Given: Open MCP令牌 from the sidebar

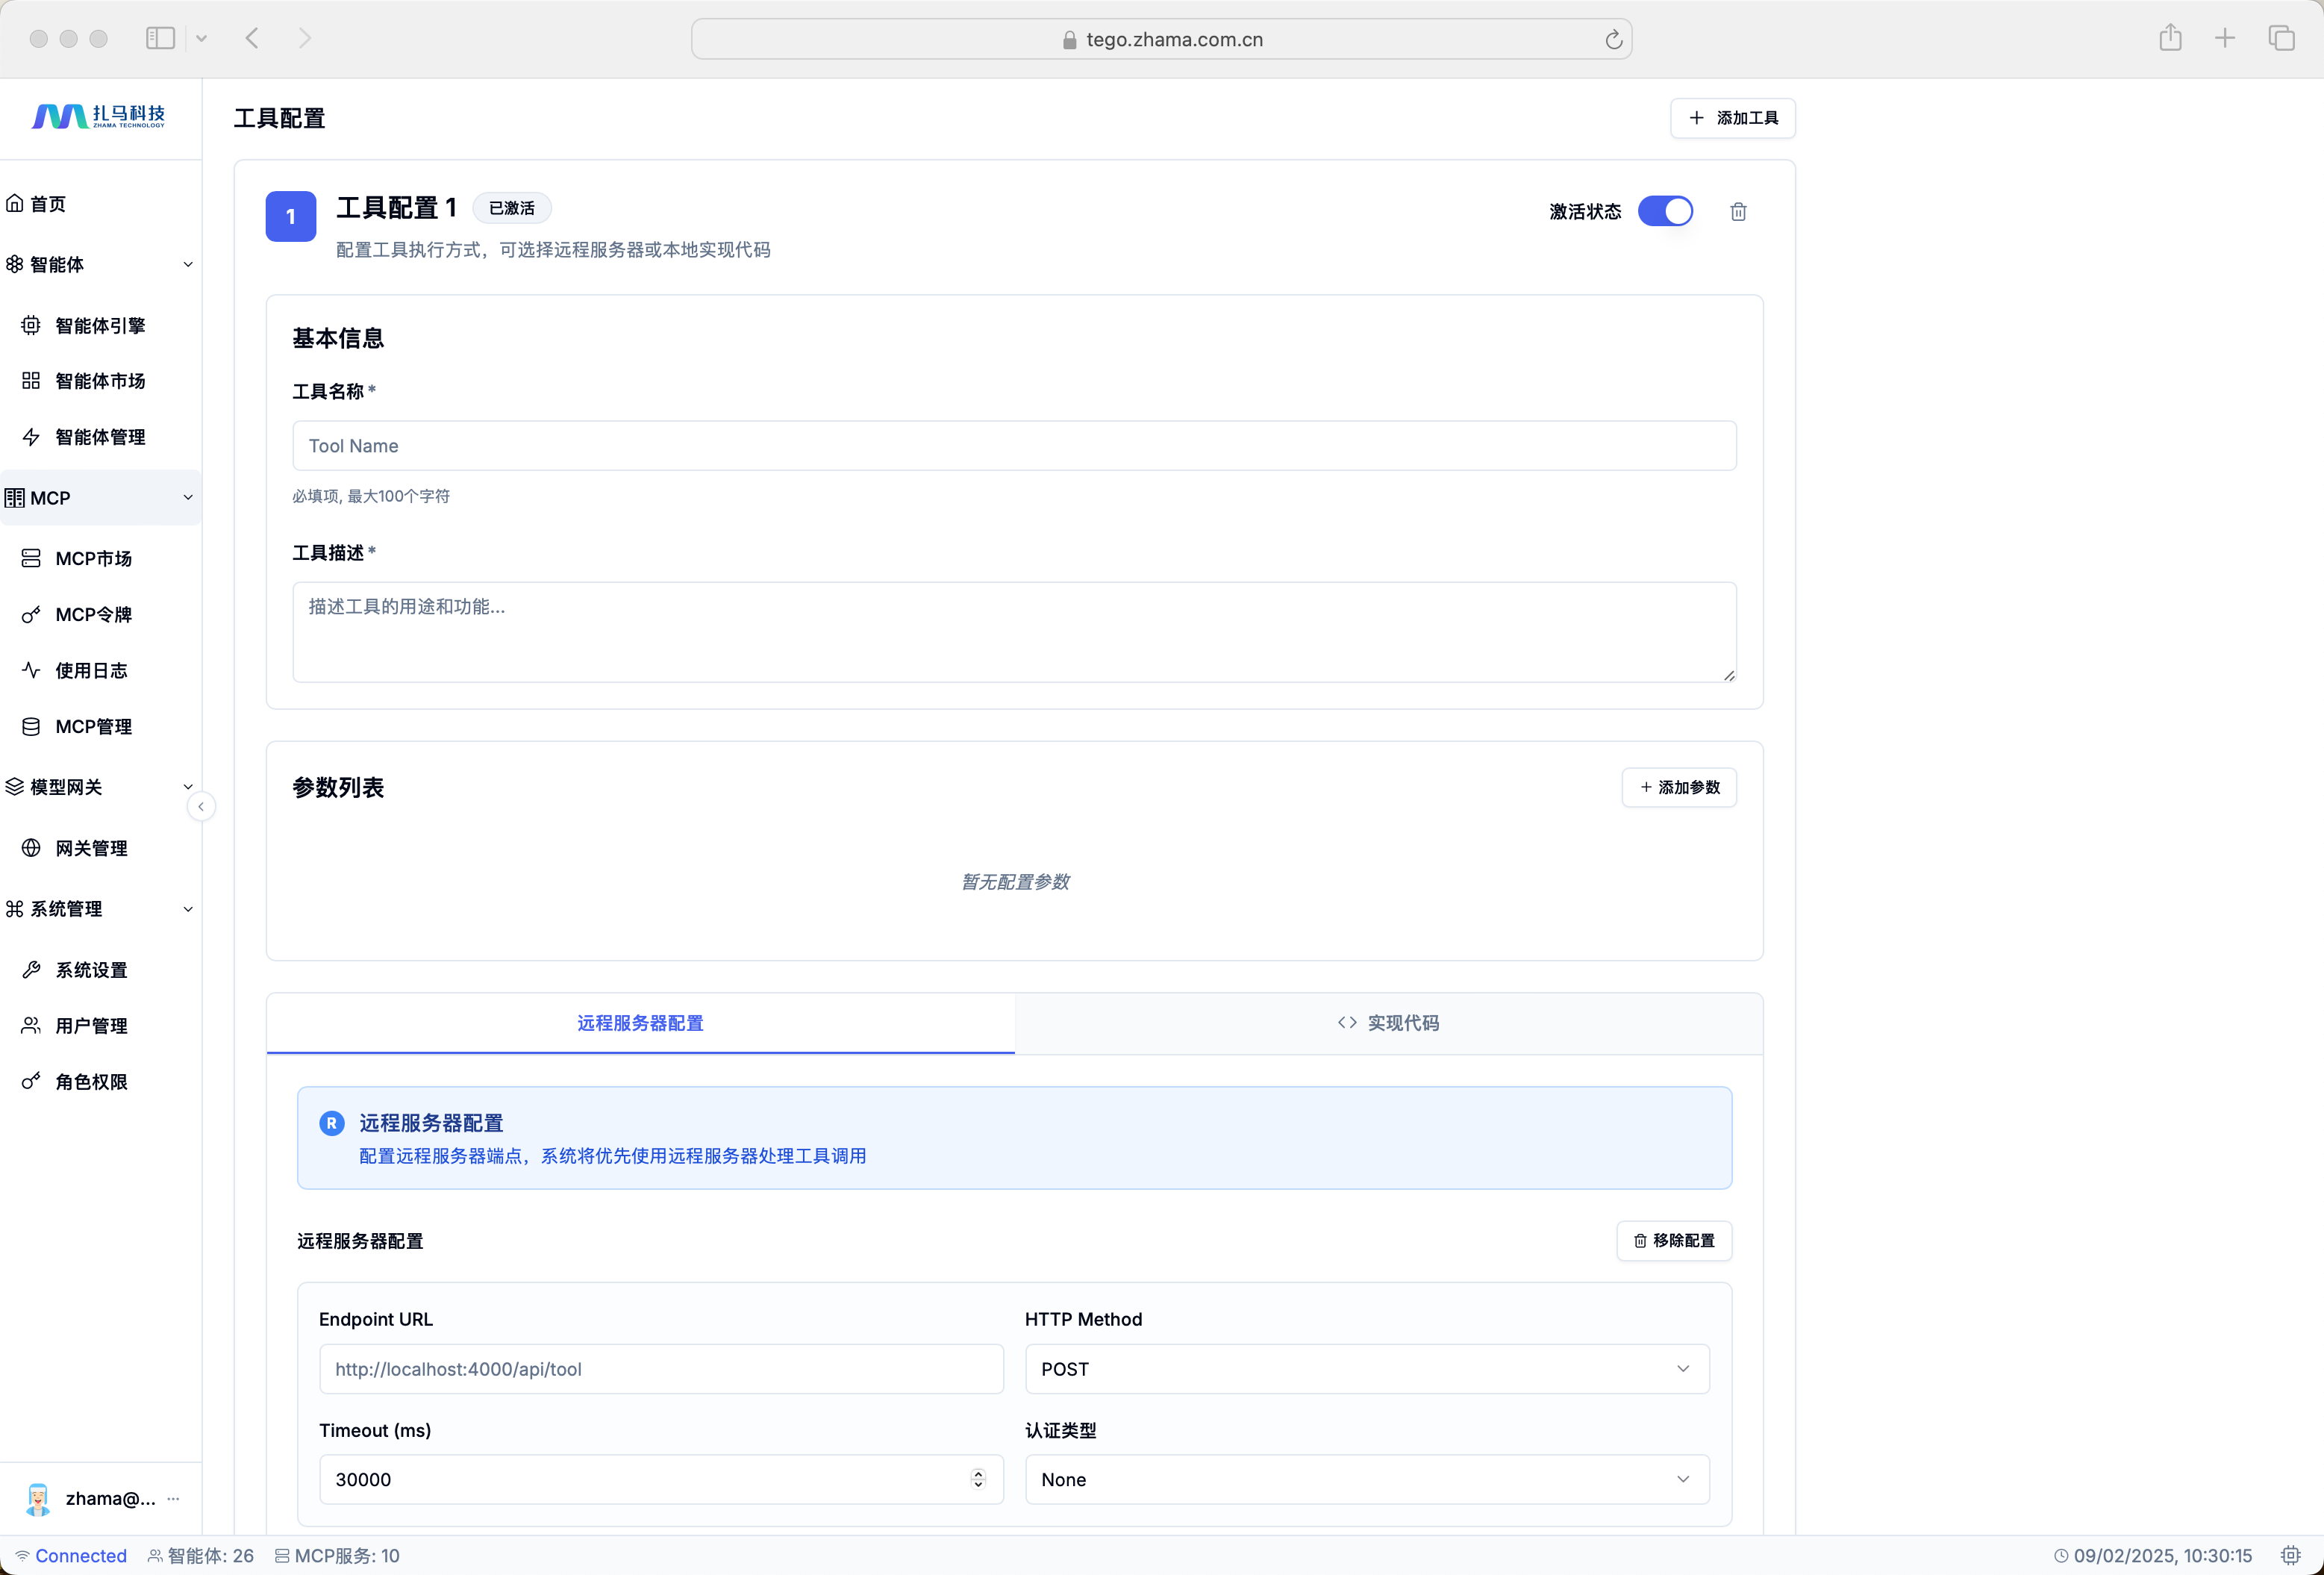Looking at the screenshot, I should (x=93, y=614).
